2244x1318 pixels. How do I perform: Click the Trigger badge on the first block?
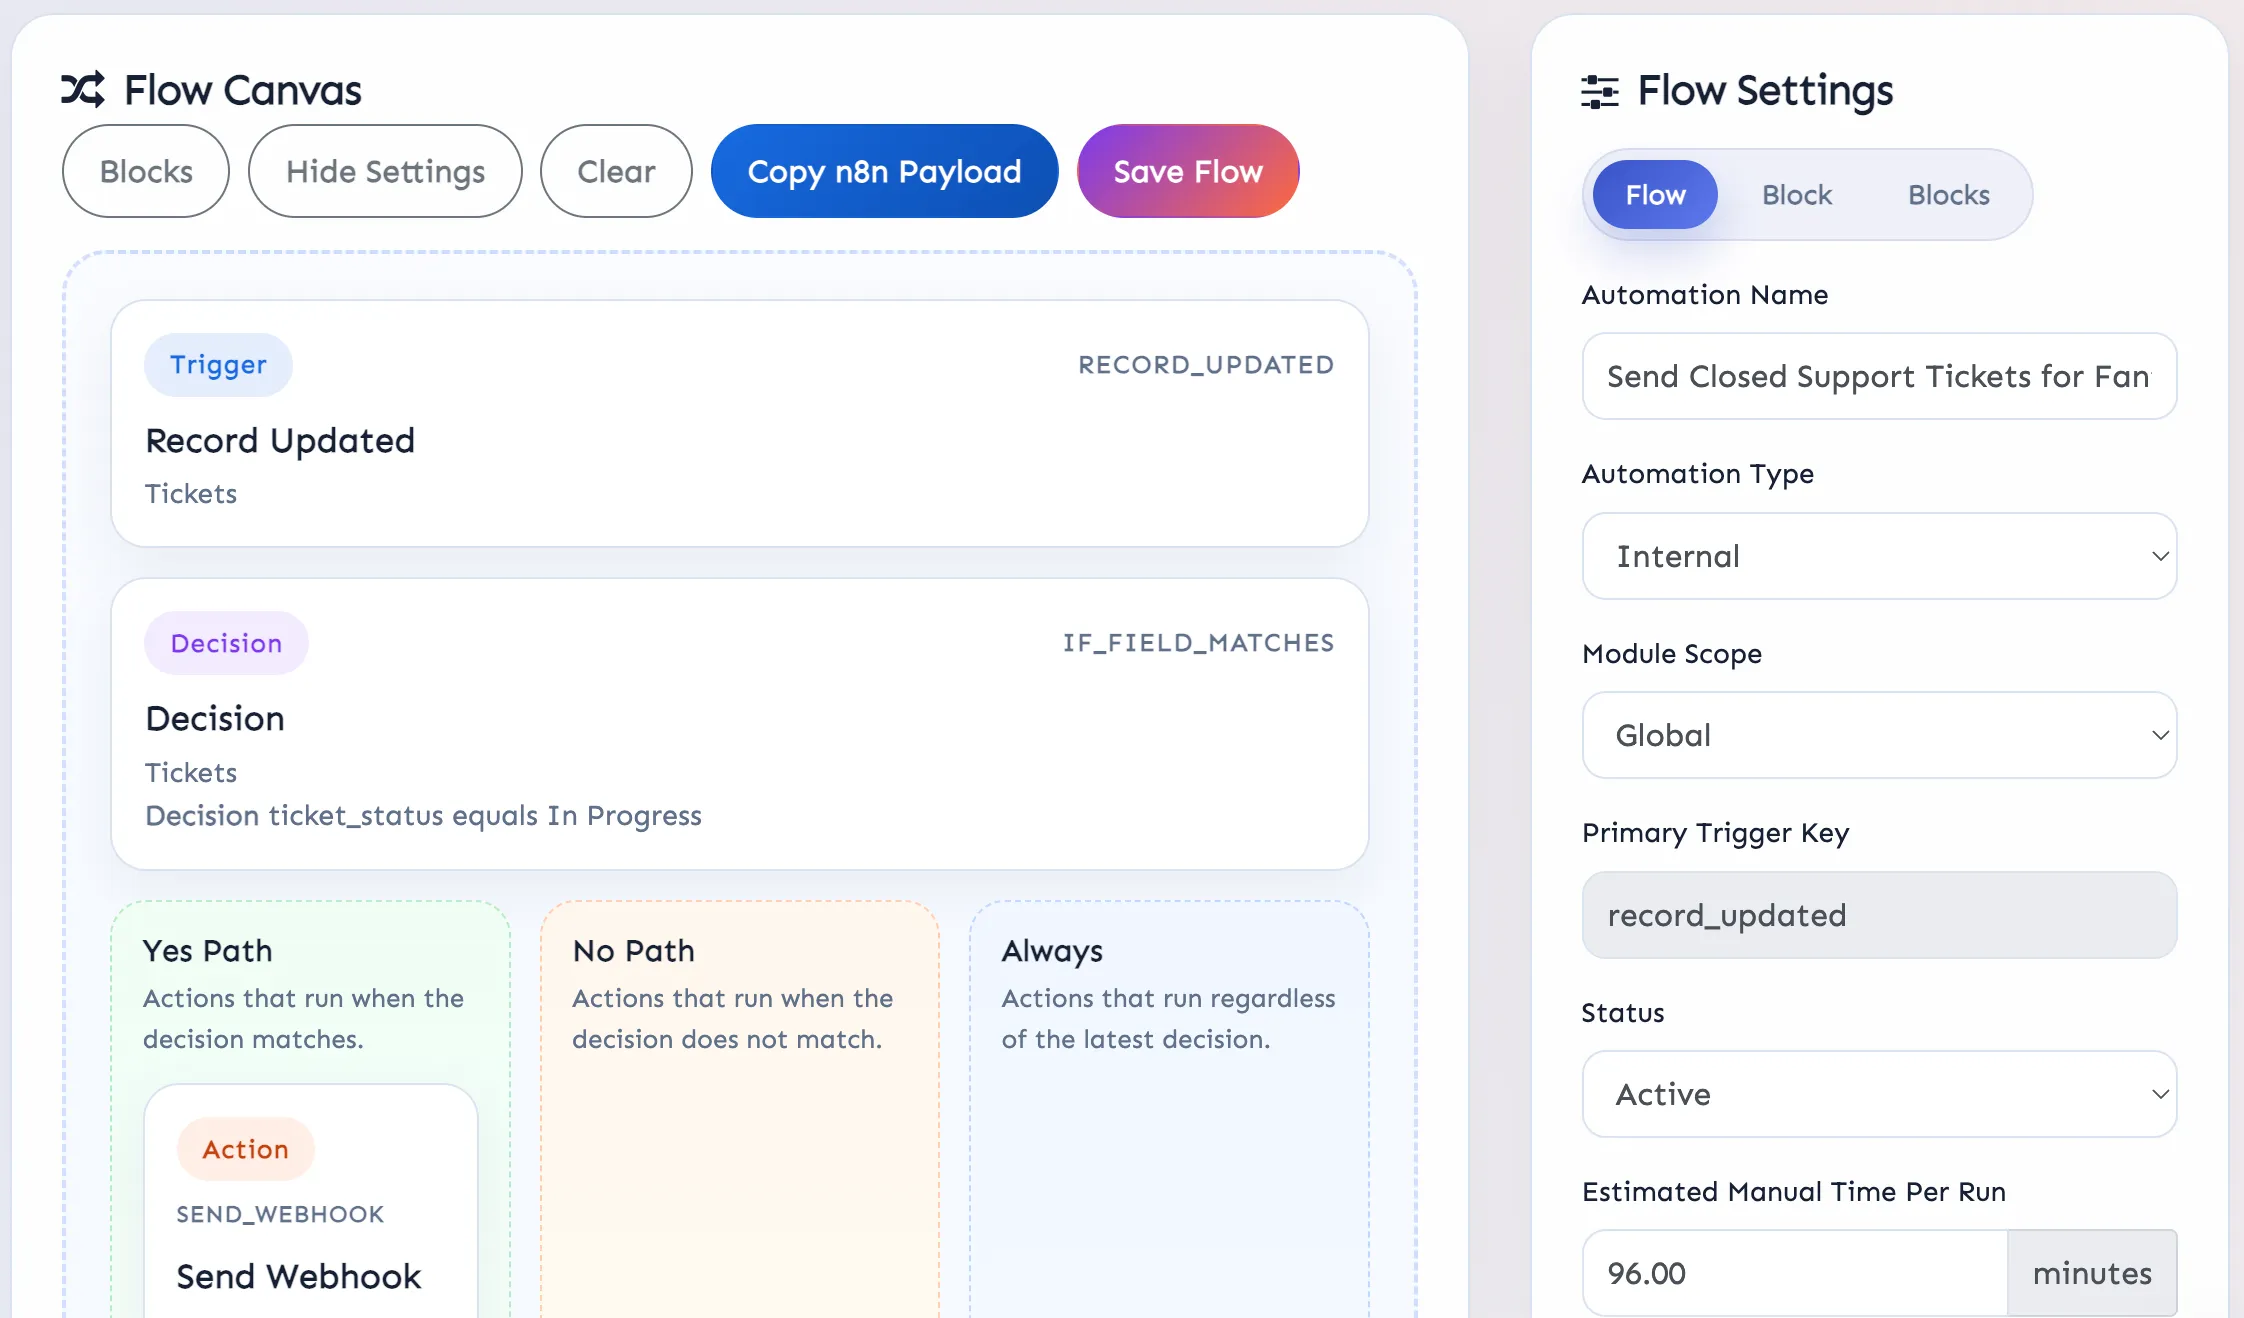(218, 365)
